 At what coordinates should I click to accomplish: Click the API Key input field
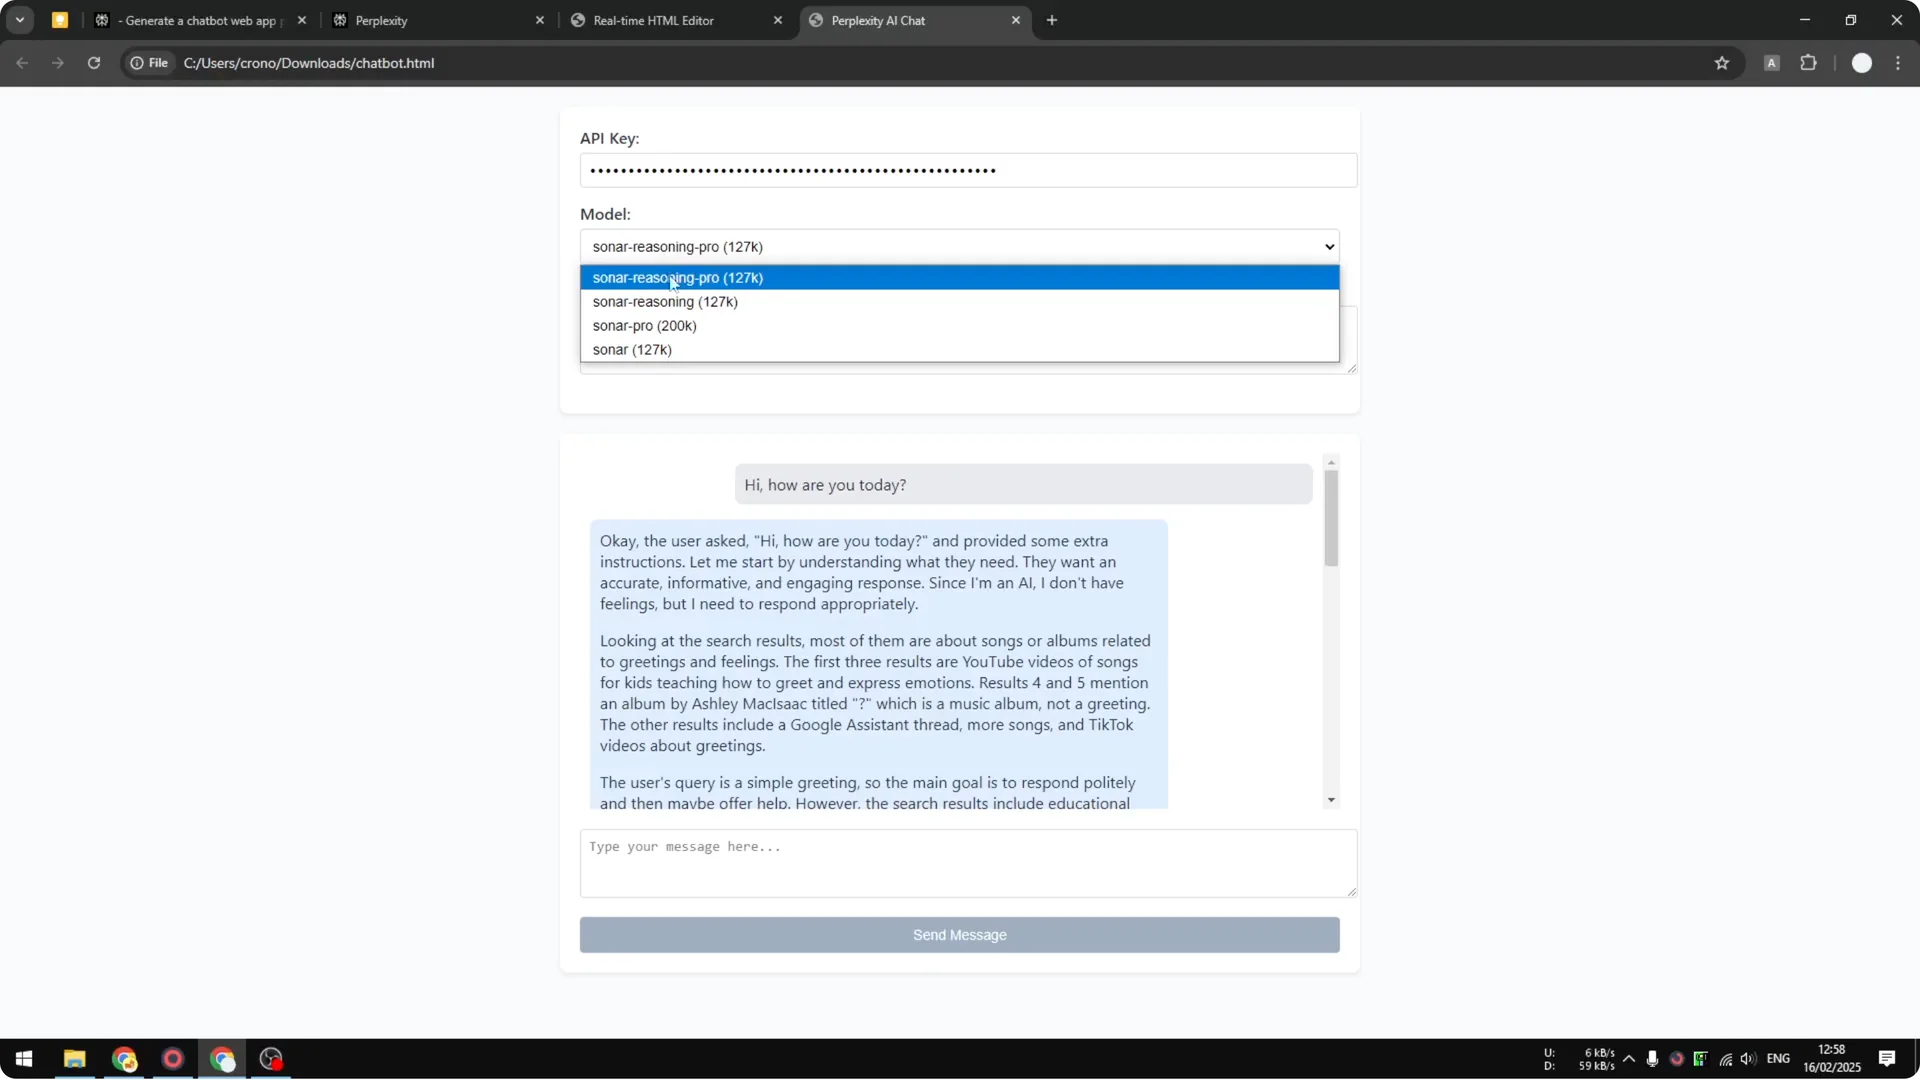pos(967,170)
